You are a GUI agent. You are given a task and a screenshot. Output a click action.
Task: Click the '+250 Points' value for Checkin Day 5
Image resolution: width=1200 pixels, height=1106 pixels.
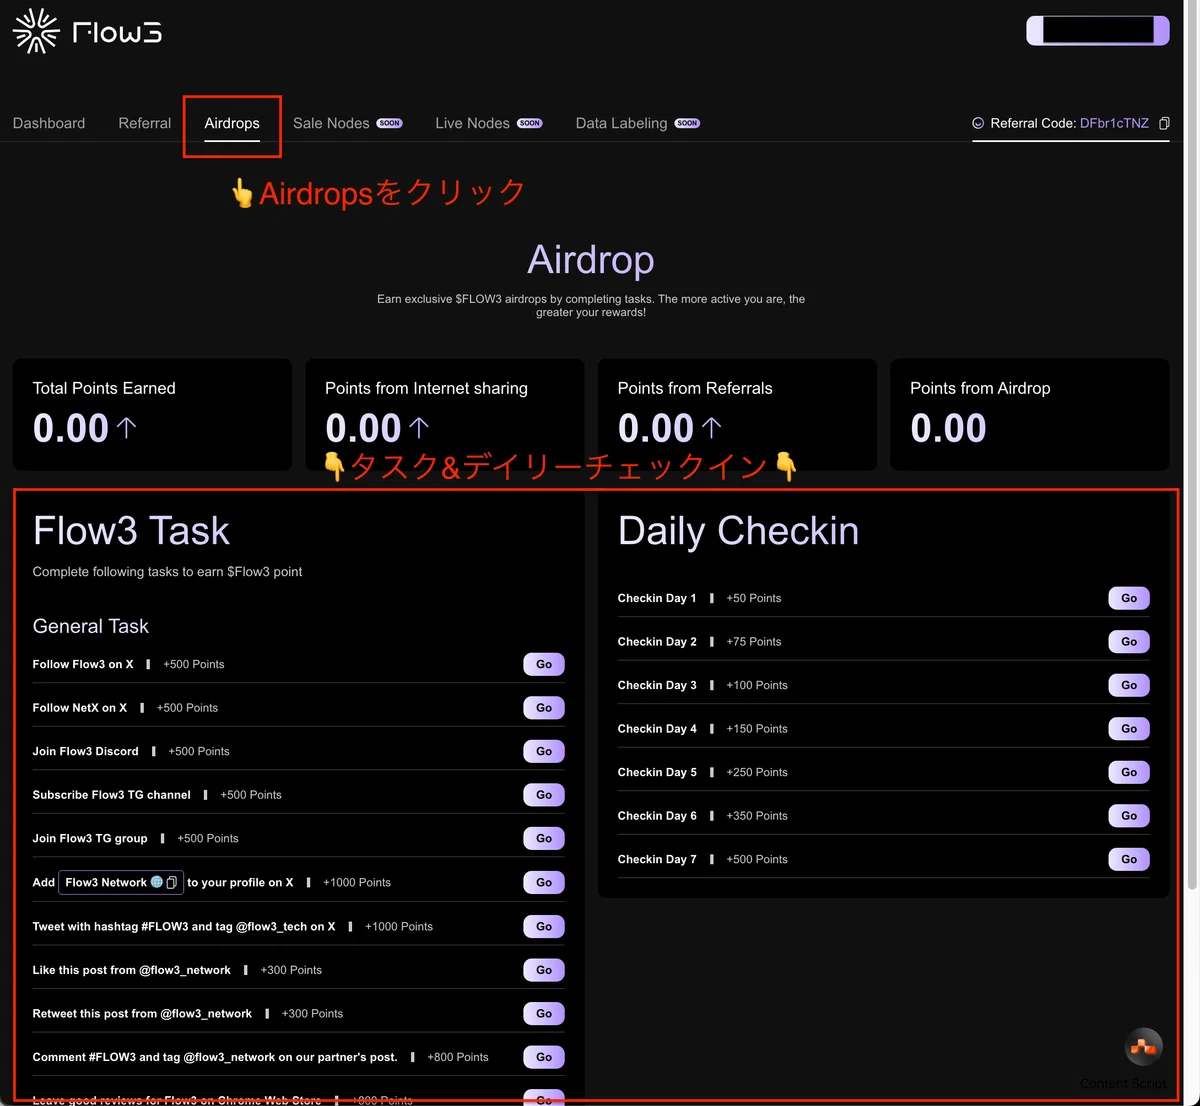tap(757, 772)
